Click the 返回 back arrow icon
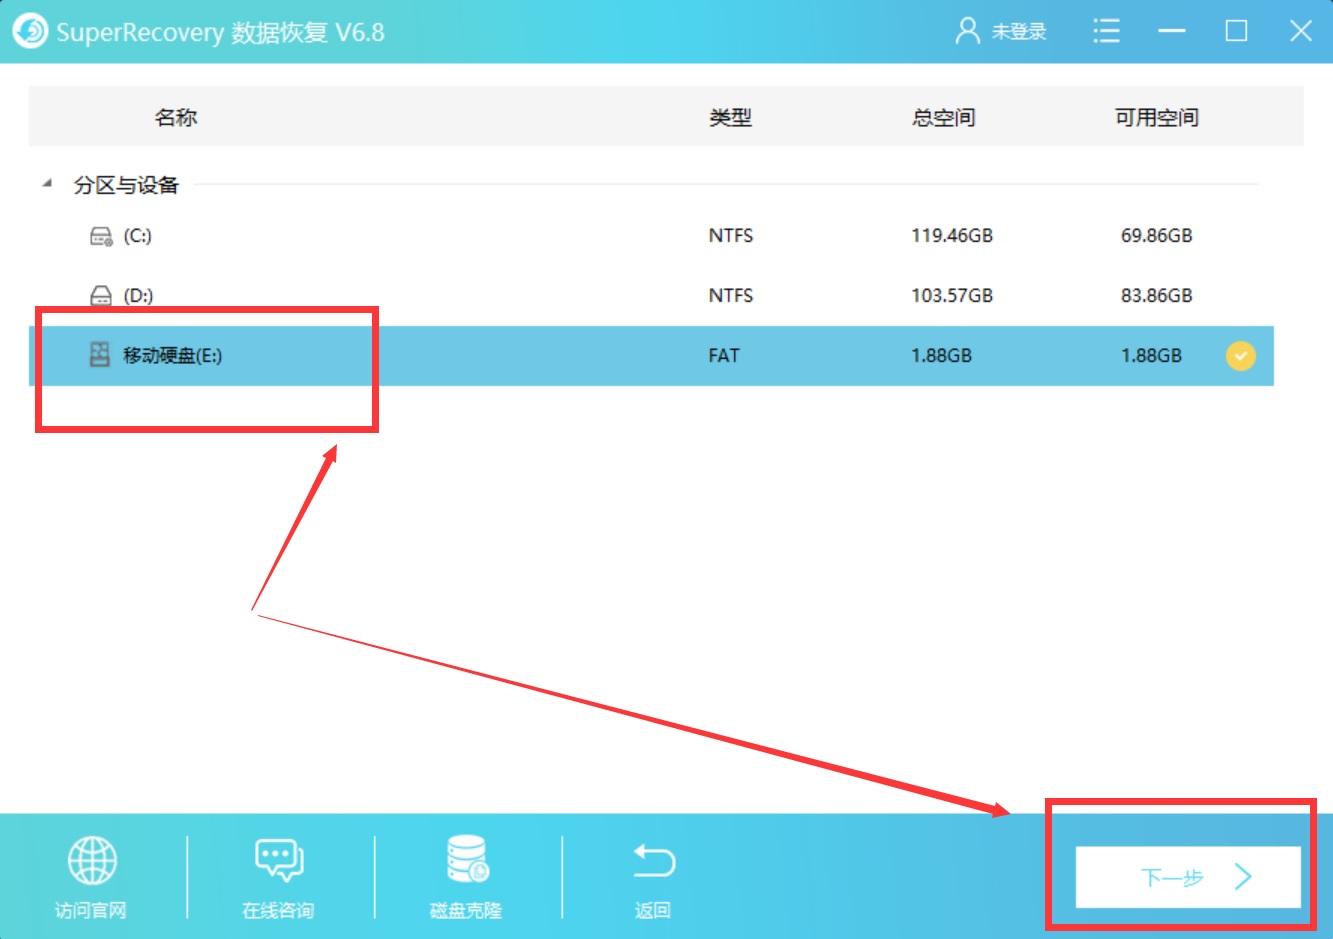Viewport: 1333px width, 939px height. (652, 860)
